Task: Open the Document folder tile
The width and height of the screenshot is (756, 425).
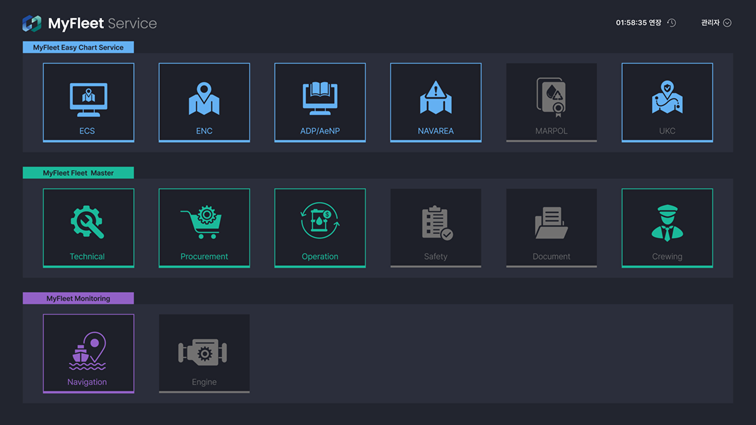Action: click(x=551, y=228)
